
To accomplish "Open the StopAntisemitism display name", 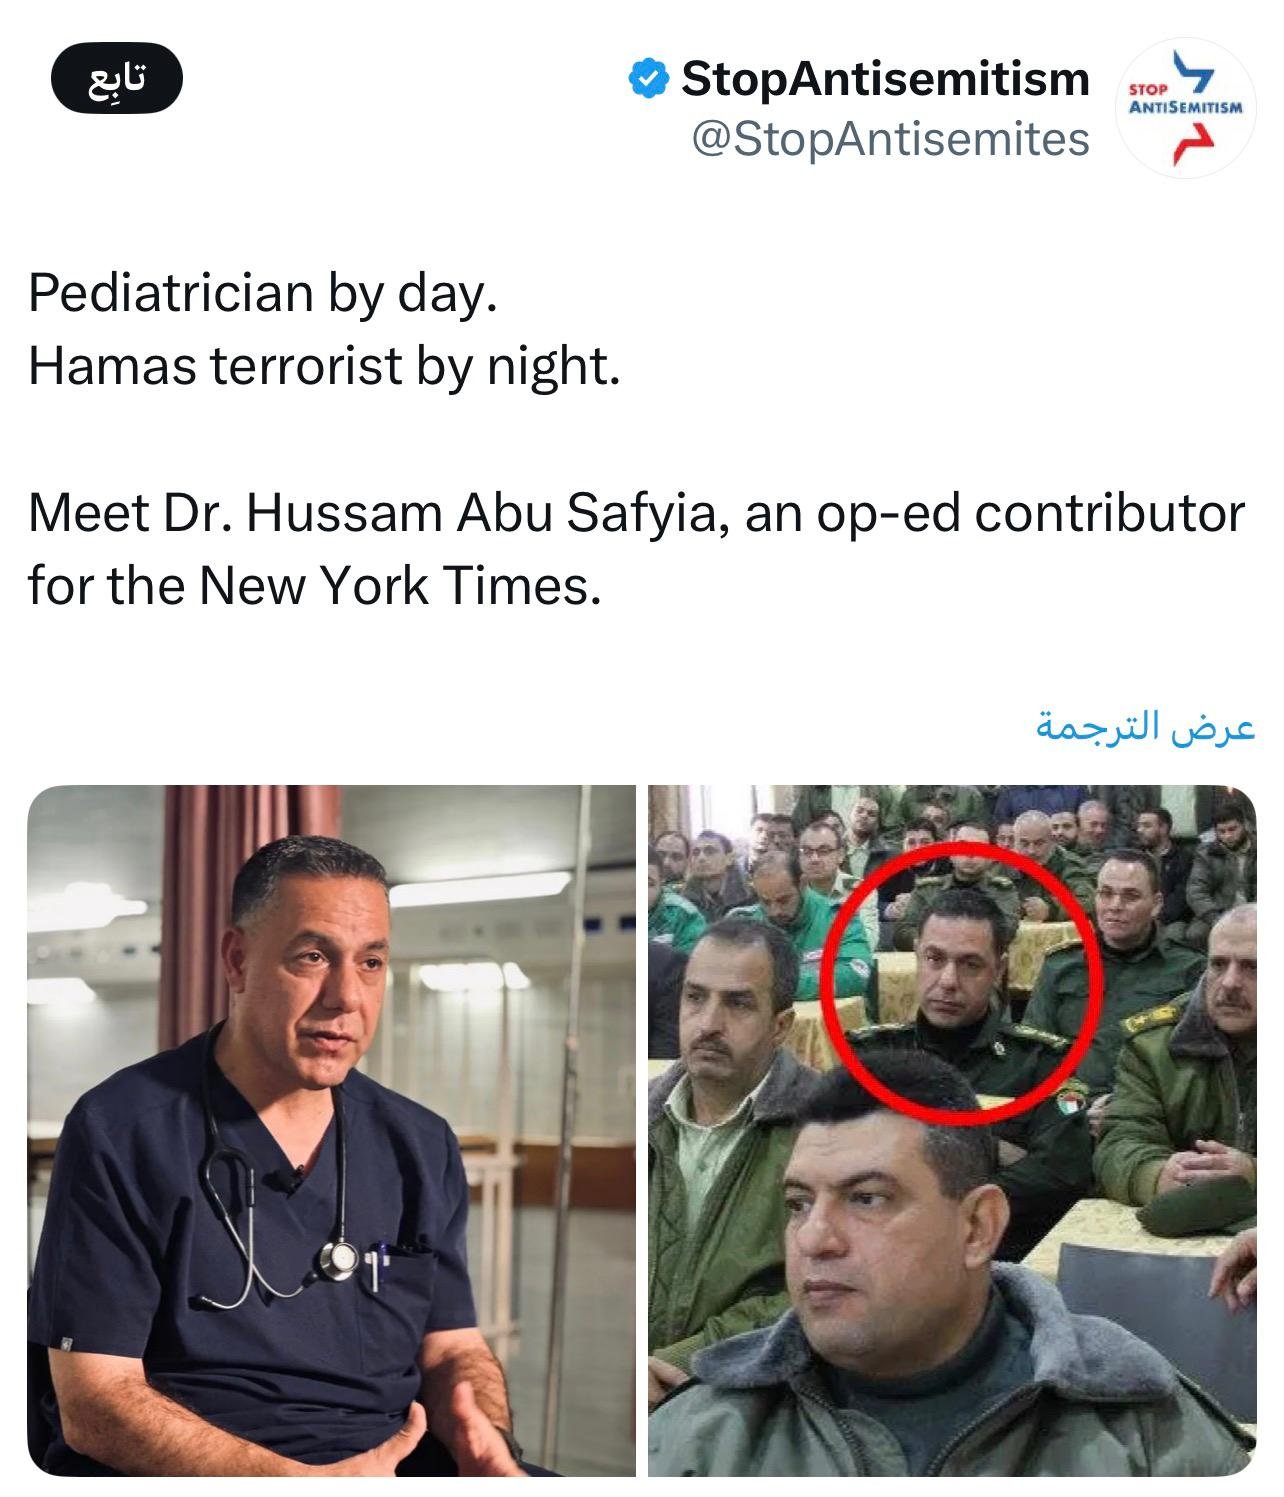I will click(x=885, y=78).
